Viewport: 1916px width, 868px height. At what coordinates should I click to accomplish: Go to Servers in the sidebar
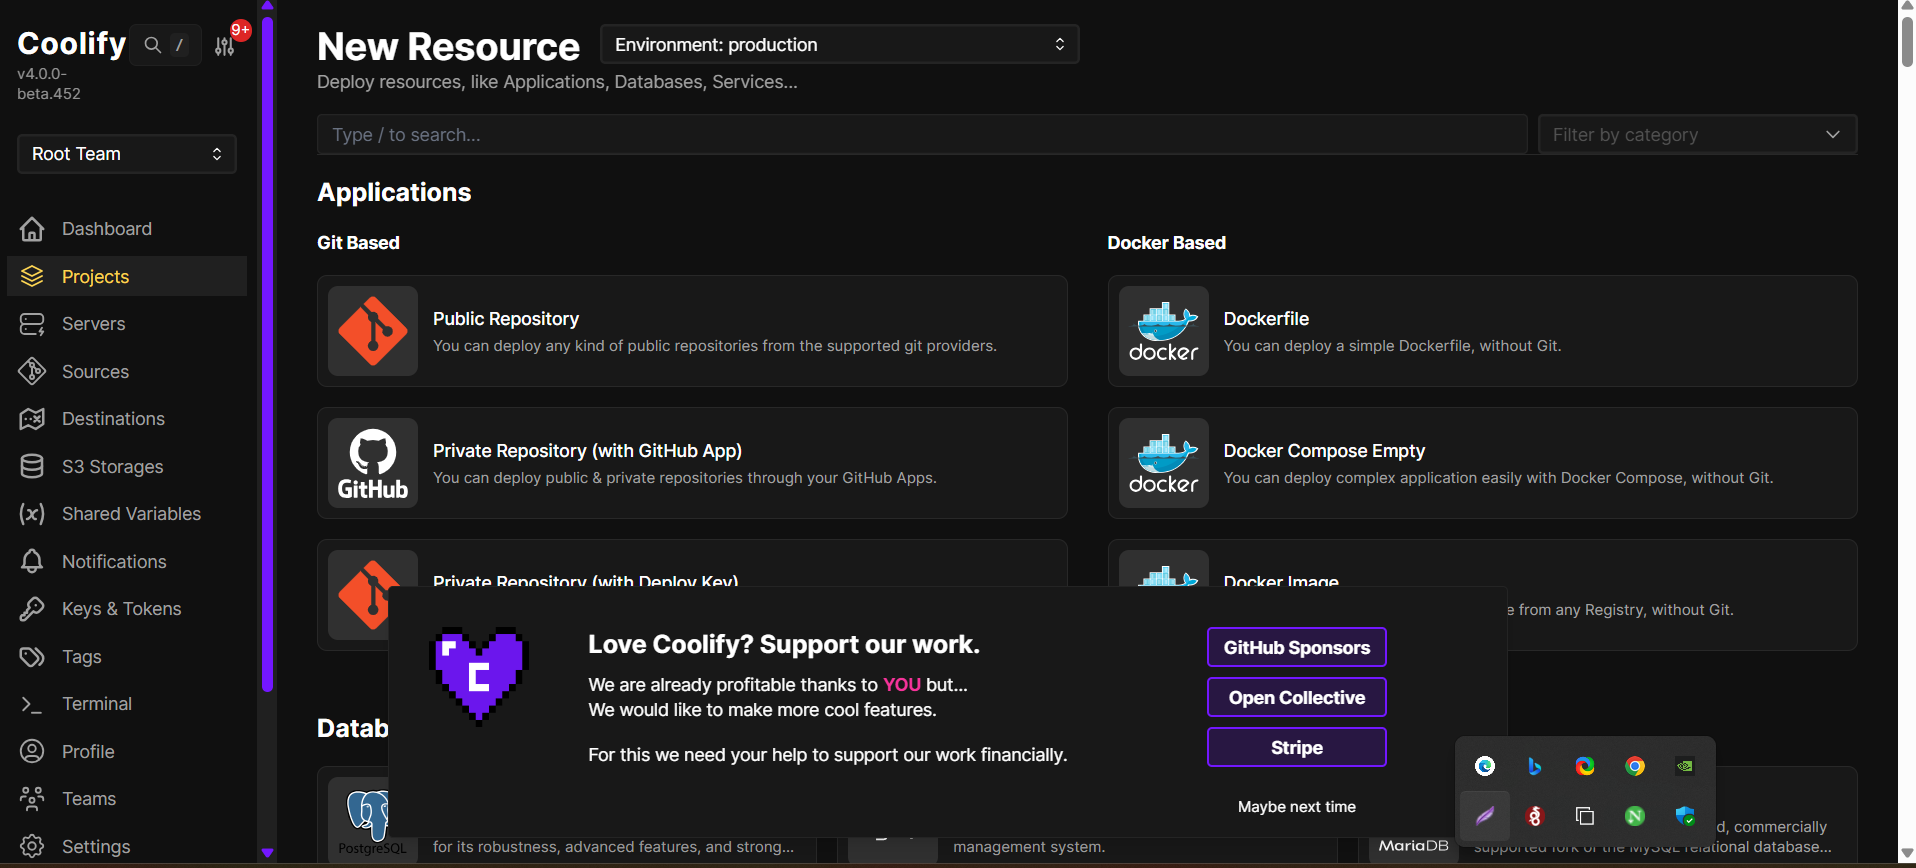pos(93,324)
